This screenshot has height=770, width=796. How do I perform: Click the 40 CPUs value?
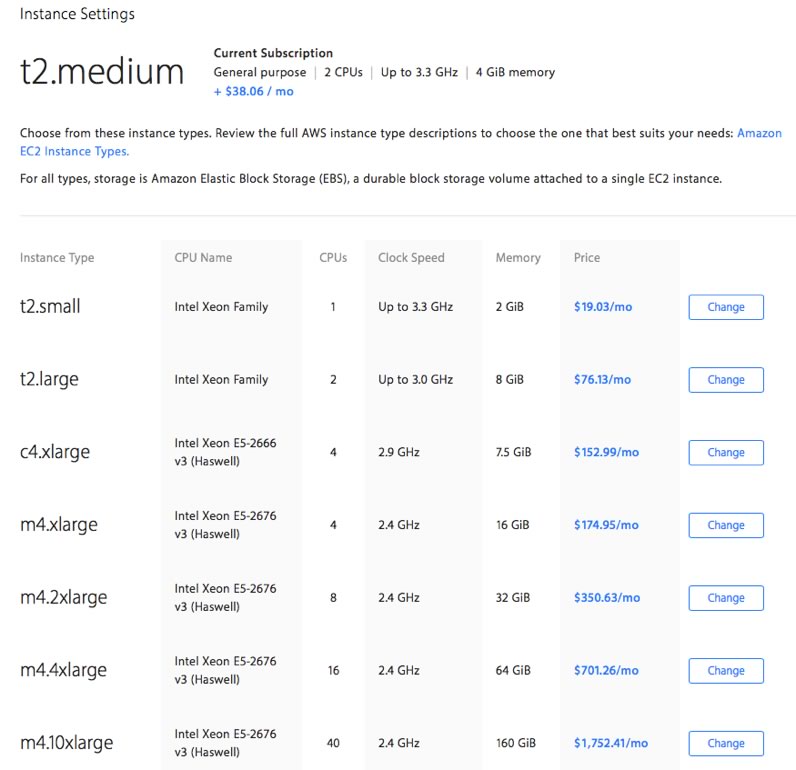coord(333,743)
